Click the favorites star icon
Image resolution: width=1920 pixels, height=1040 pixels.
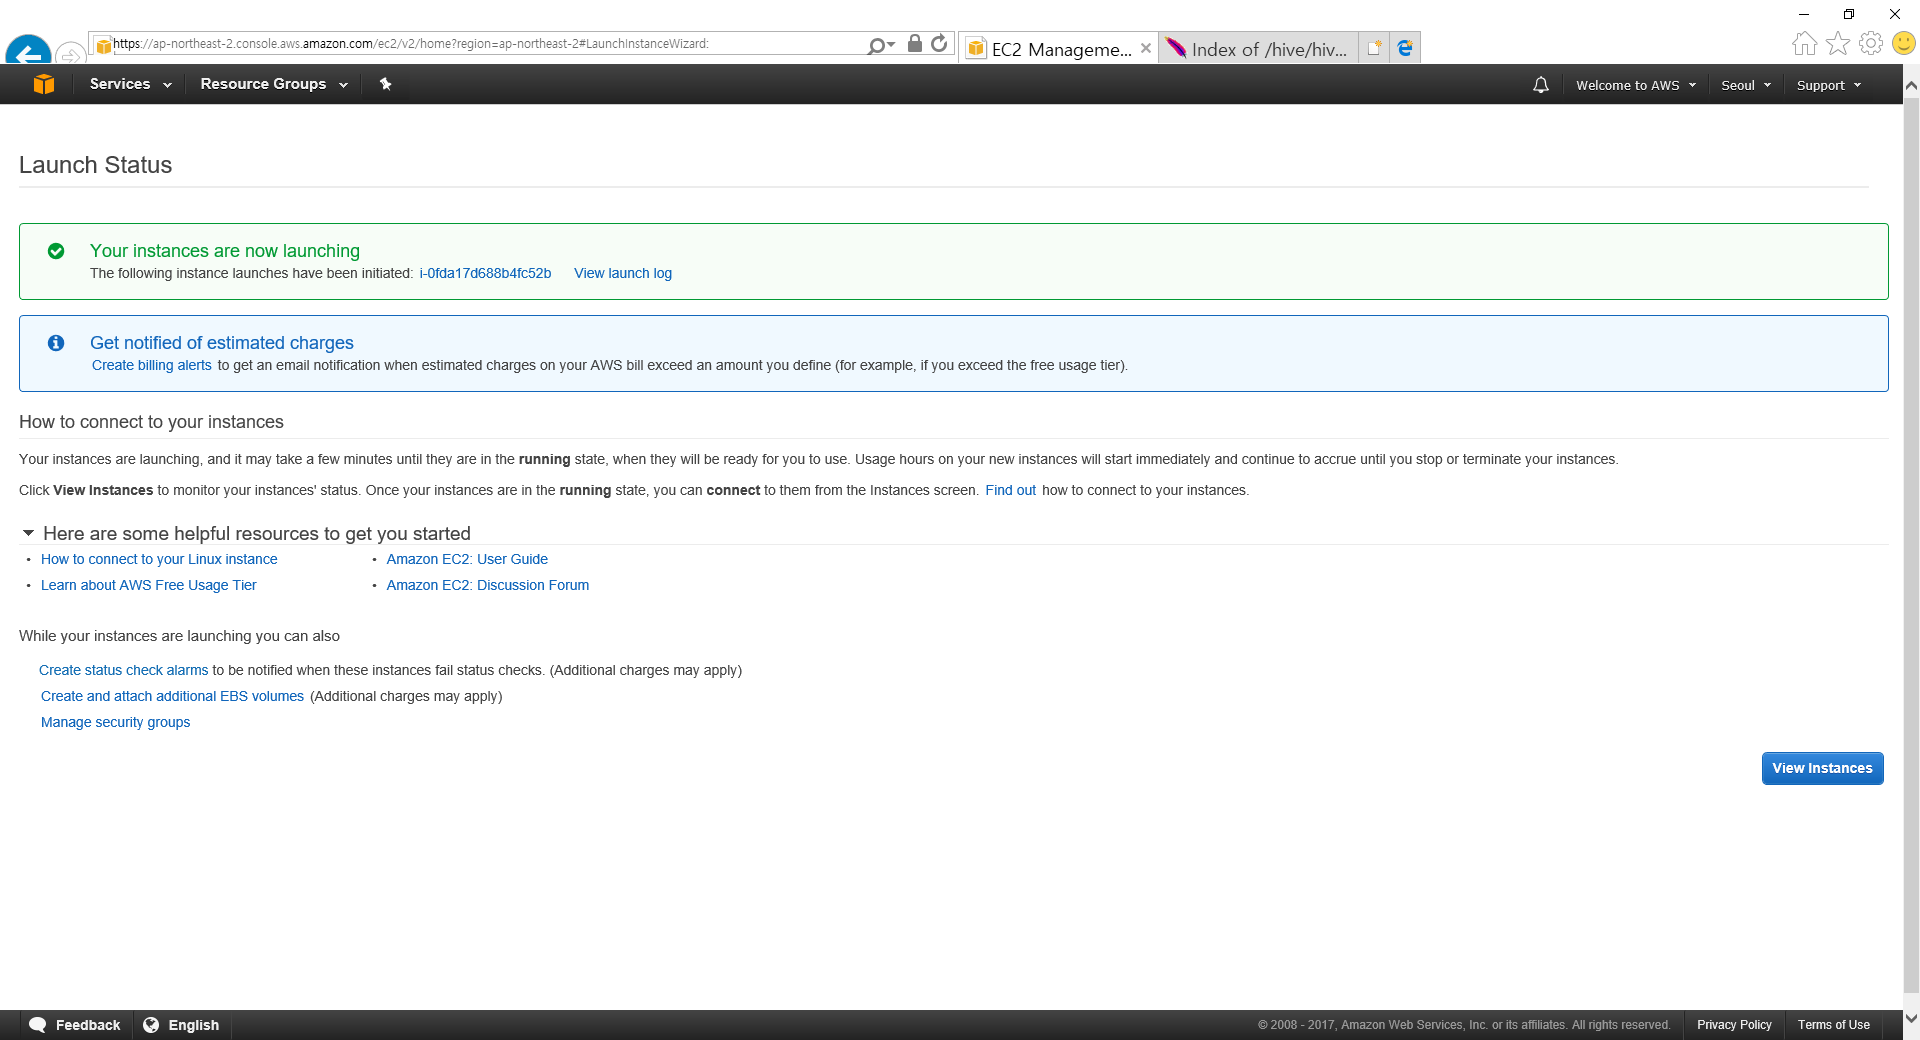pos(1838,43)
